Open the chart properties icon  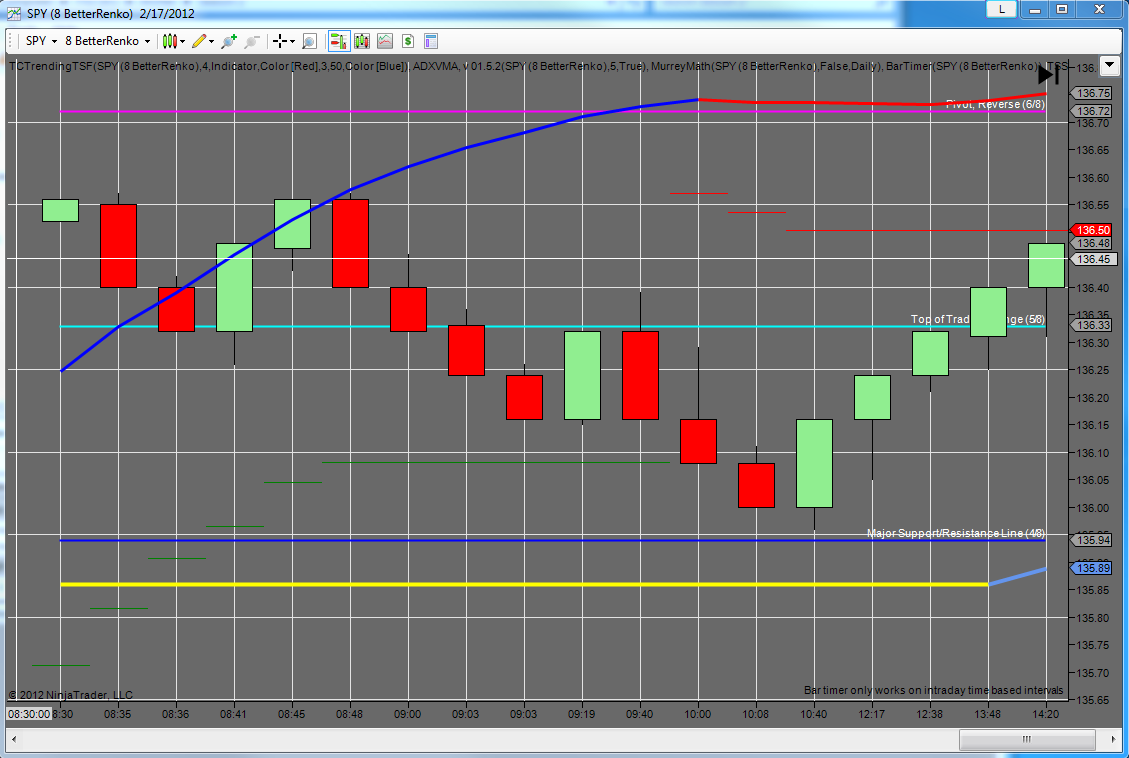click(x=431, y=41)
